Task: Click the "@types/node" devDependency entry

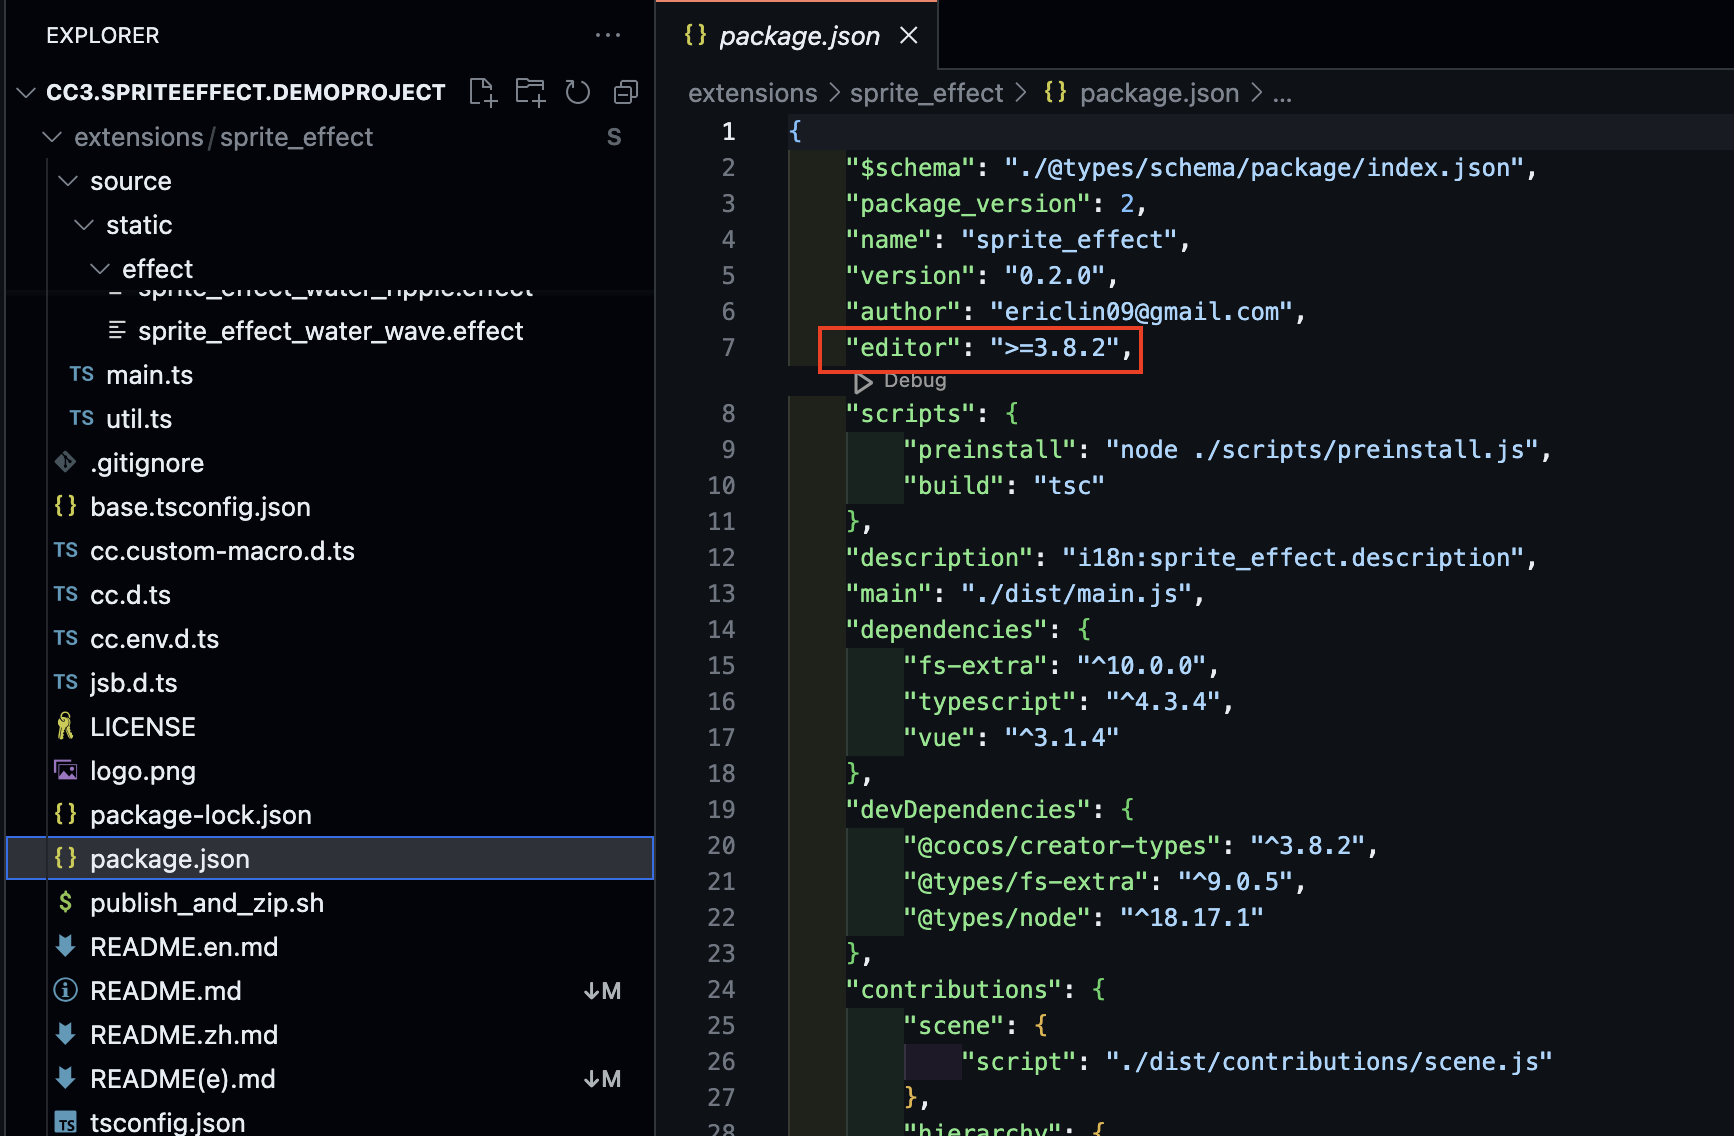Action: 1083,917
